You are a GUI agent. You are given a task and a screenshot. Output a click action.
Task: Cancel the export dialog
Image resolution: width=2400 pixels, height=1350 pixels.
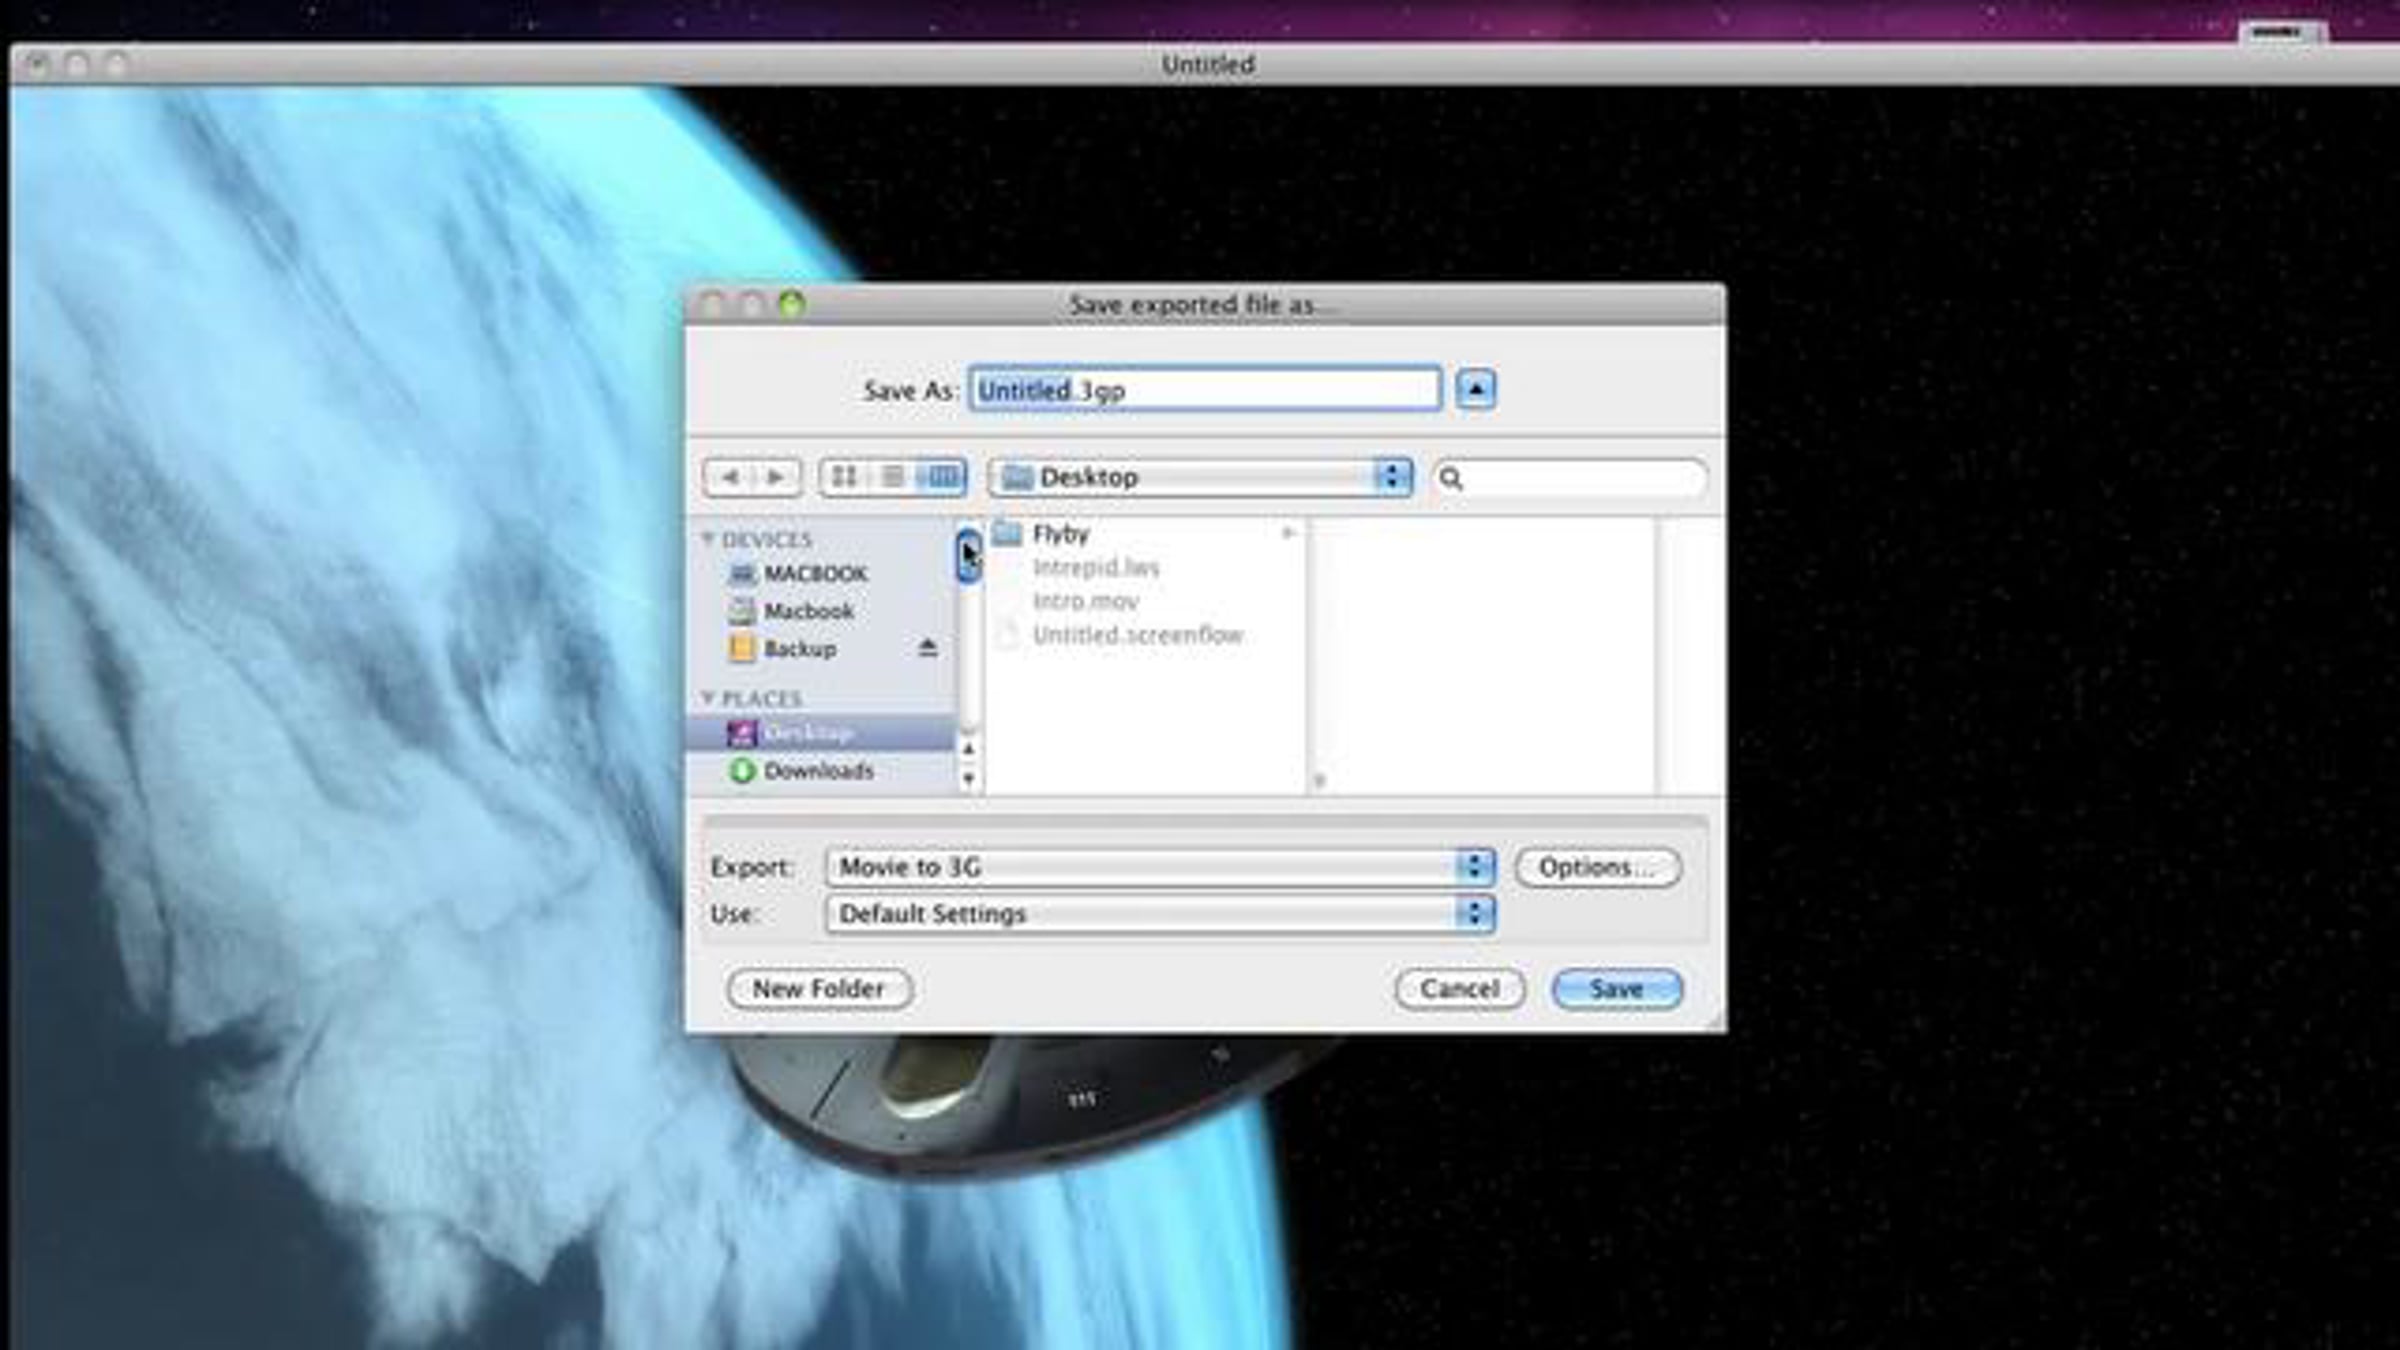[1459, 989]
